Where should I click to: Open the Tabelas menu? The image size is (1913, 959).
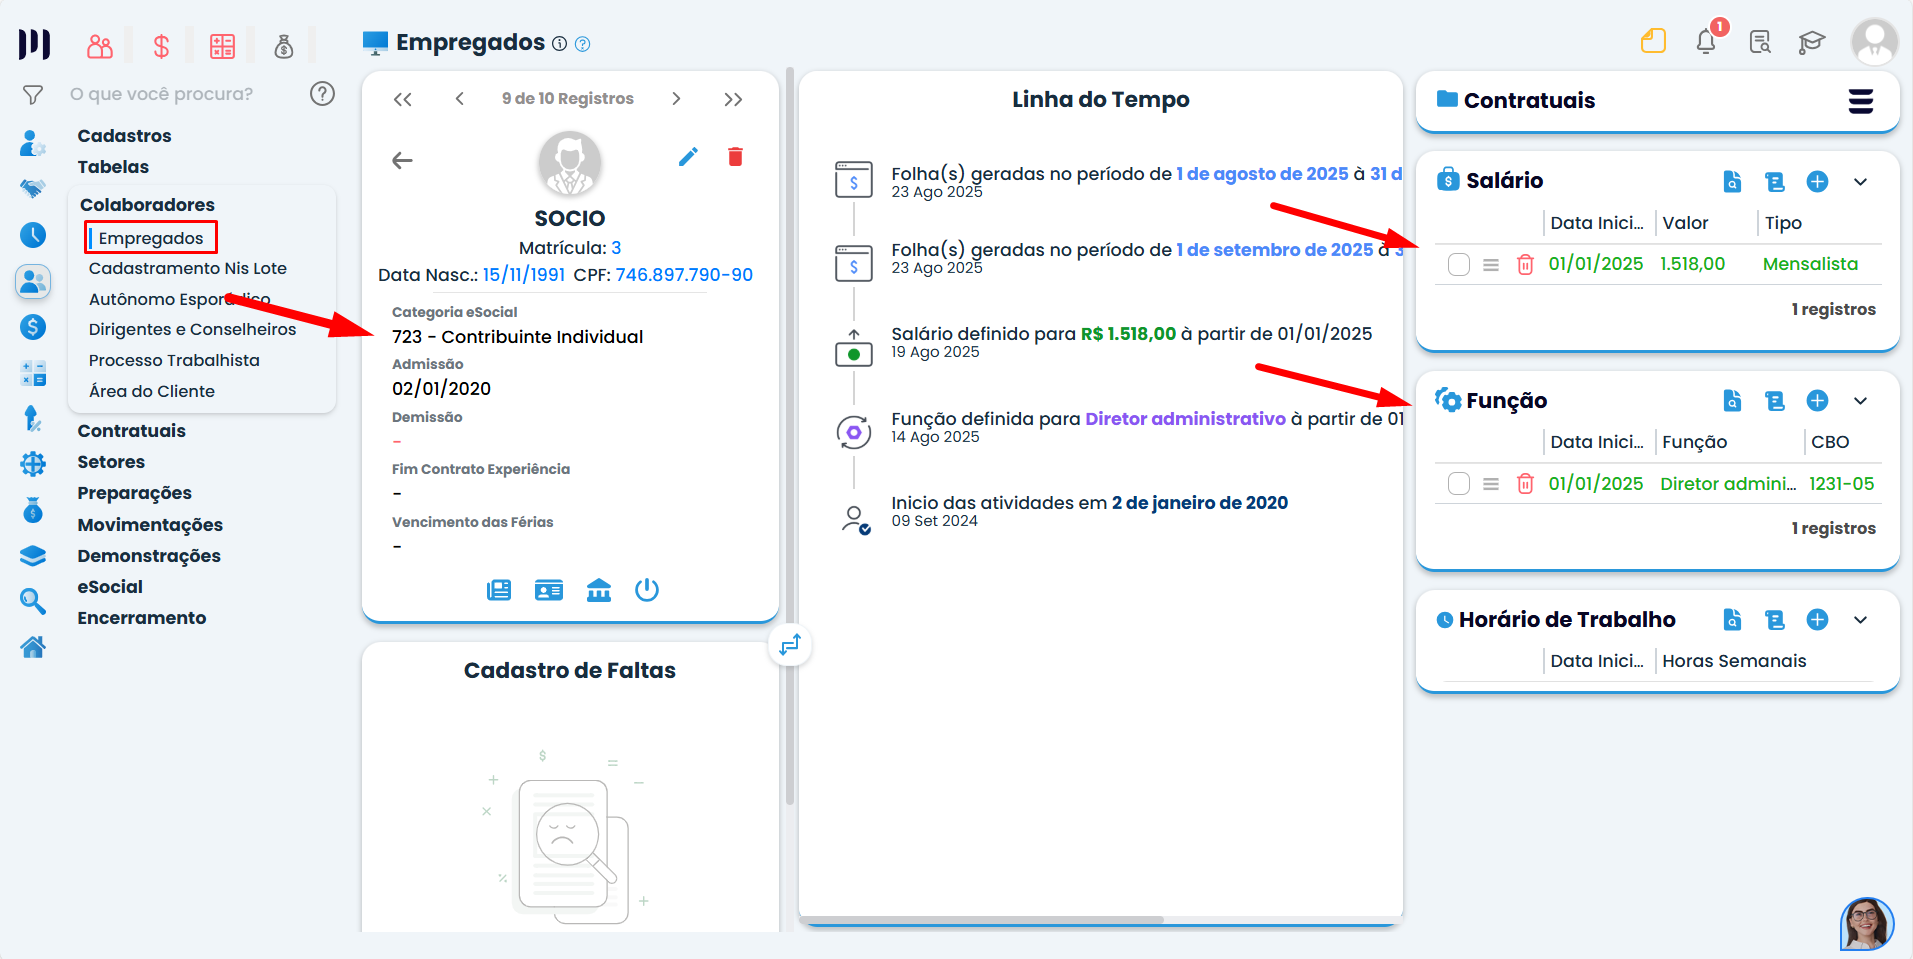(x=113, y=167)
